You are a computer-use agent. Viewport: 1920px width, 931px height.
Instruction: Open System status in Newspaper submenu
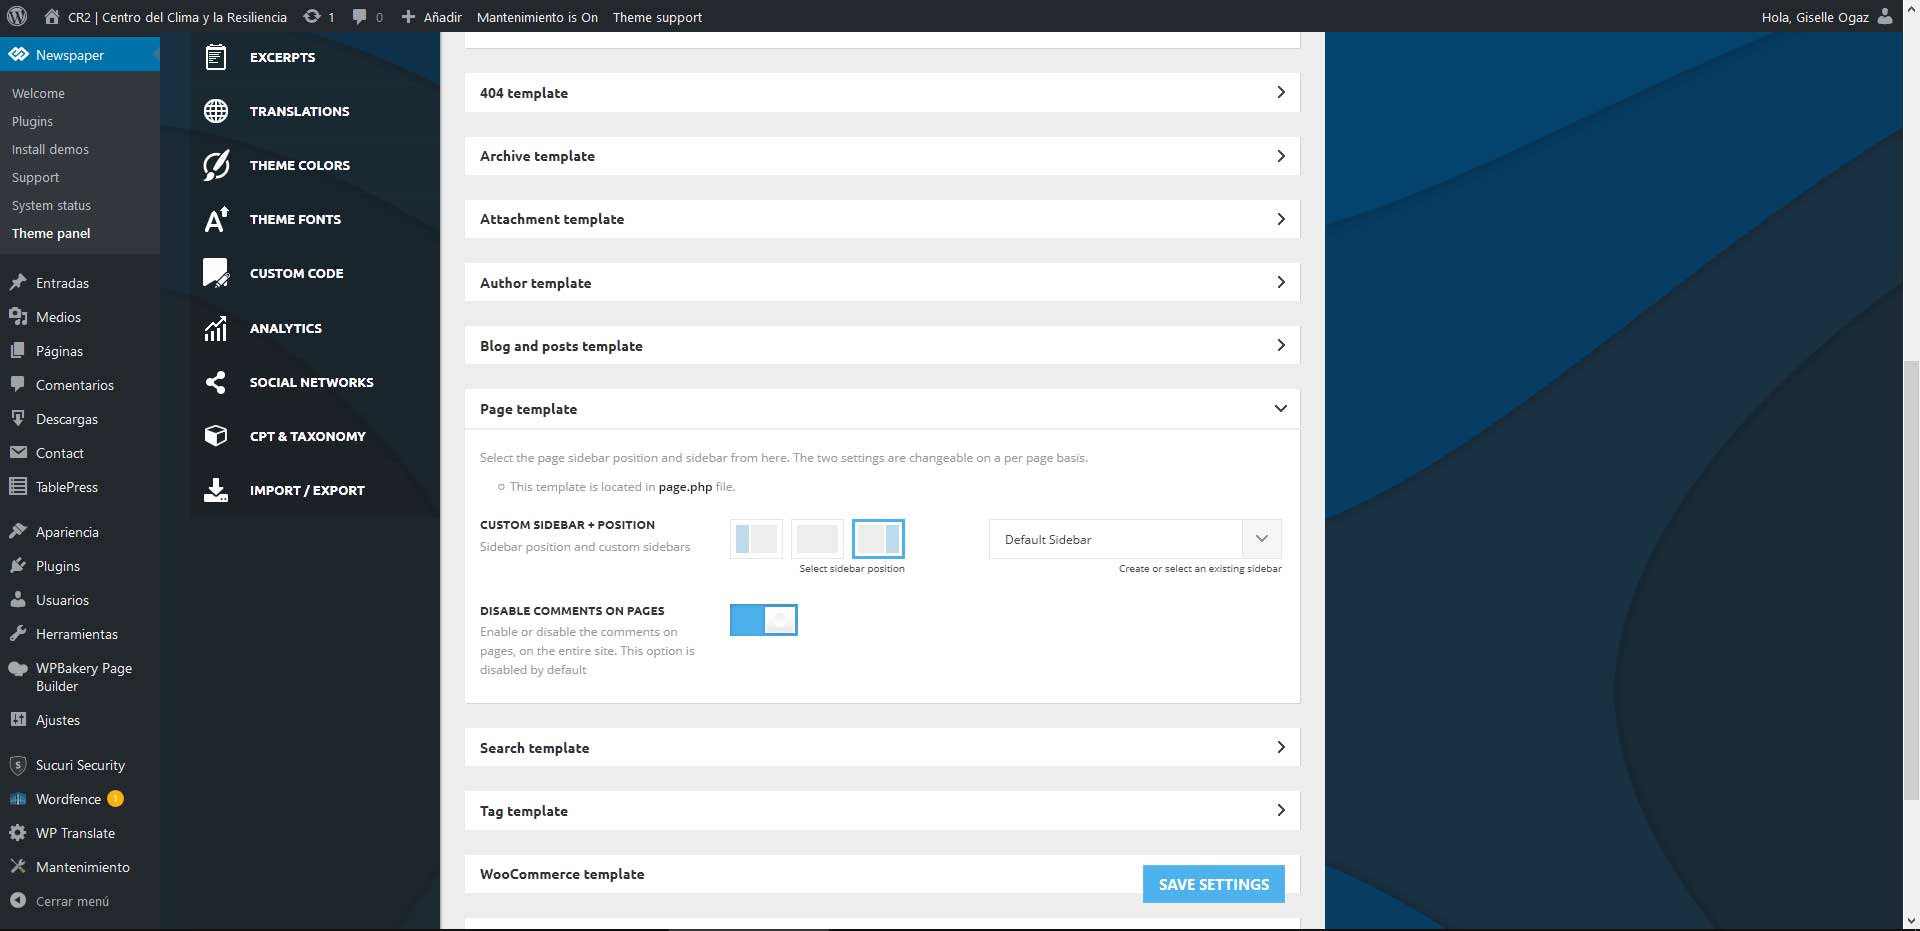[51, 205]
